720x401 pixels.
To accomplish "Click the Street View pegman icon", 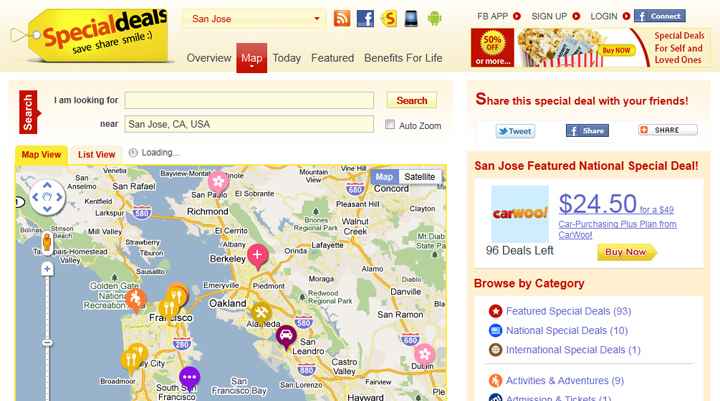I will (x=46, y=242).
